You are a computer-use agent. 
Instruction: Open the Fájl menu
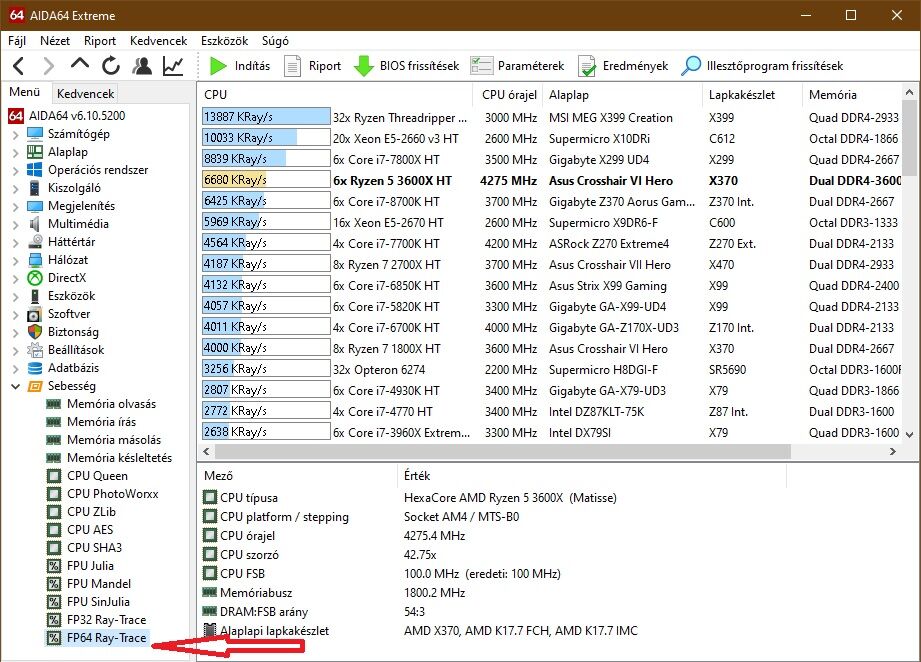click(17, 41)
